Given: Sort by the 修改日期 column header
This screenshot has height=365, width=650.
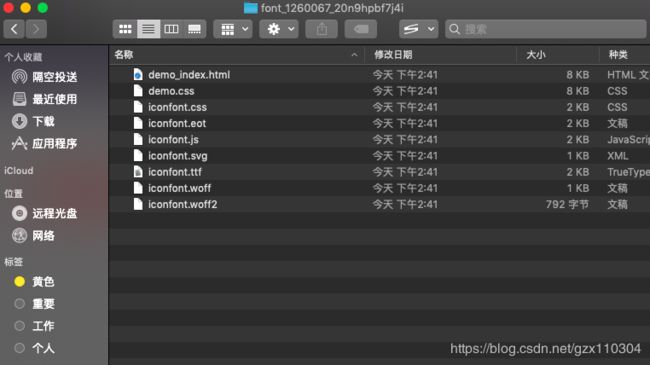Looking at the screenshot, I should (x=393, y=55).
